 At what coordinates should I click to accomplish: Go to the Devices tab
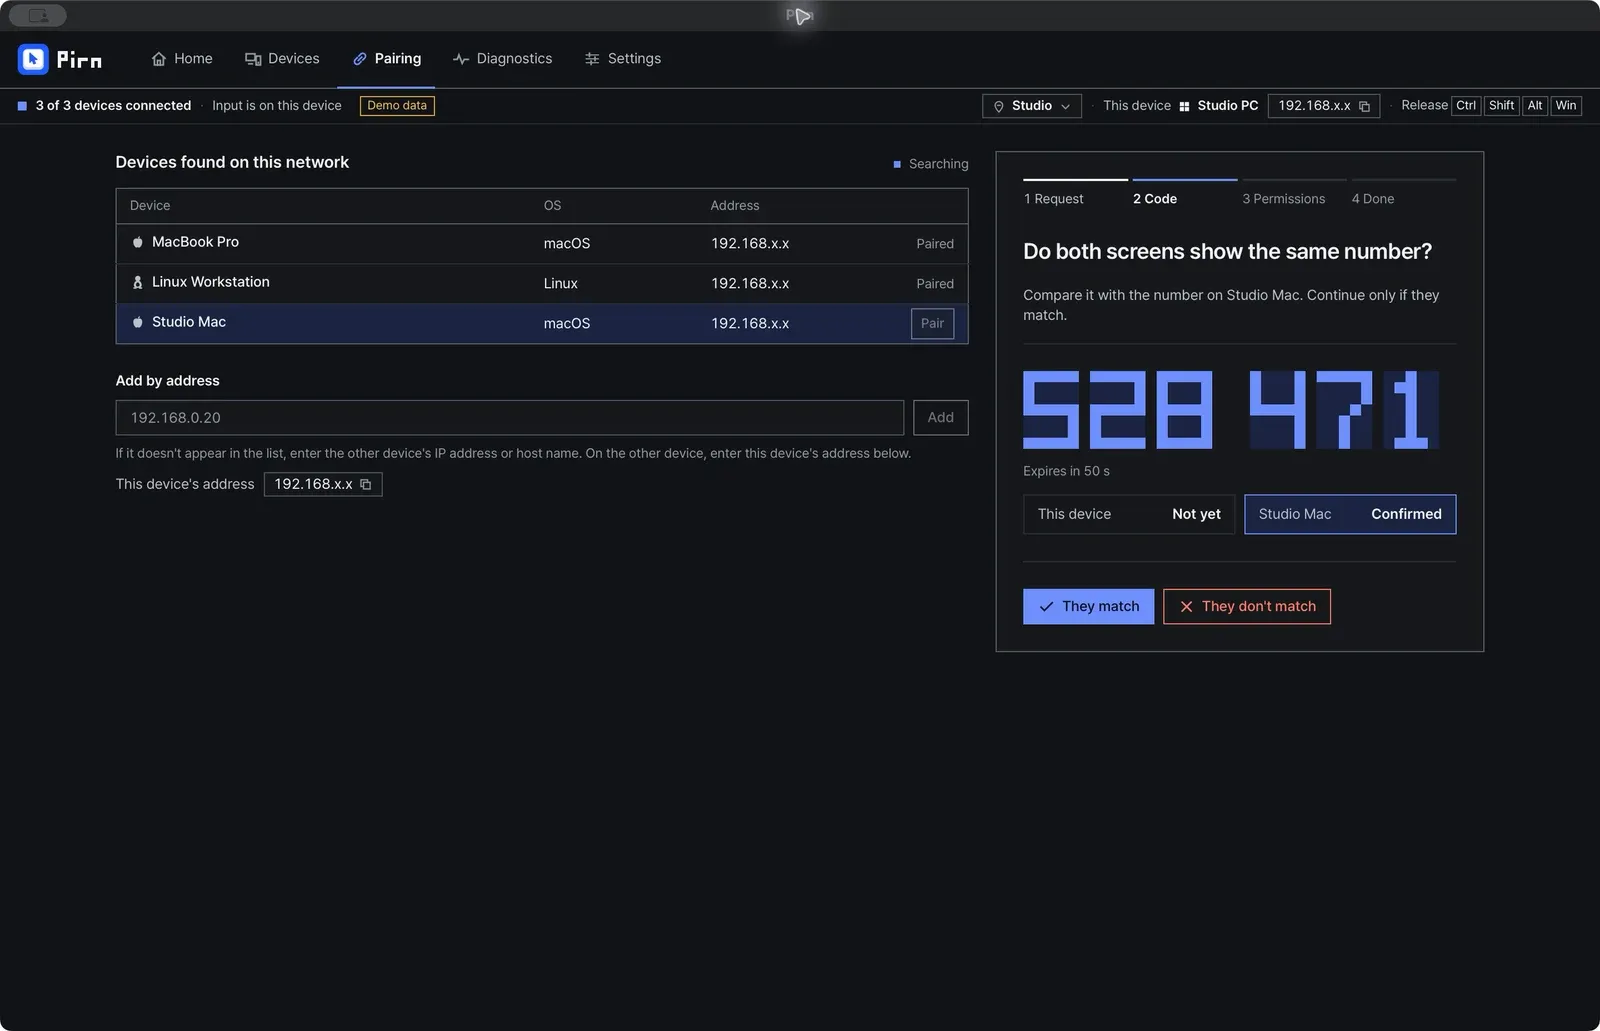pos(282,59)
